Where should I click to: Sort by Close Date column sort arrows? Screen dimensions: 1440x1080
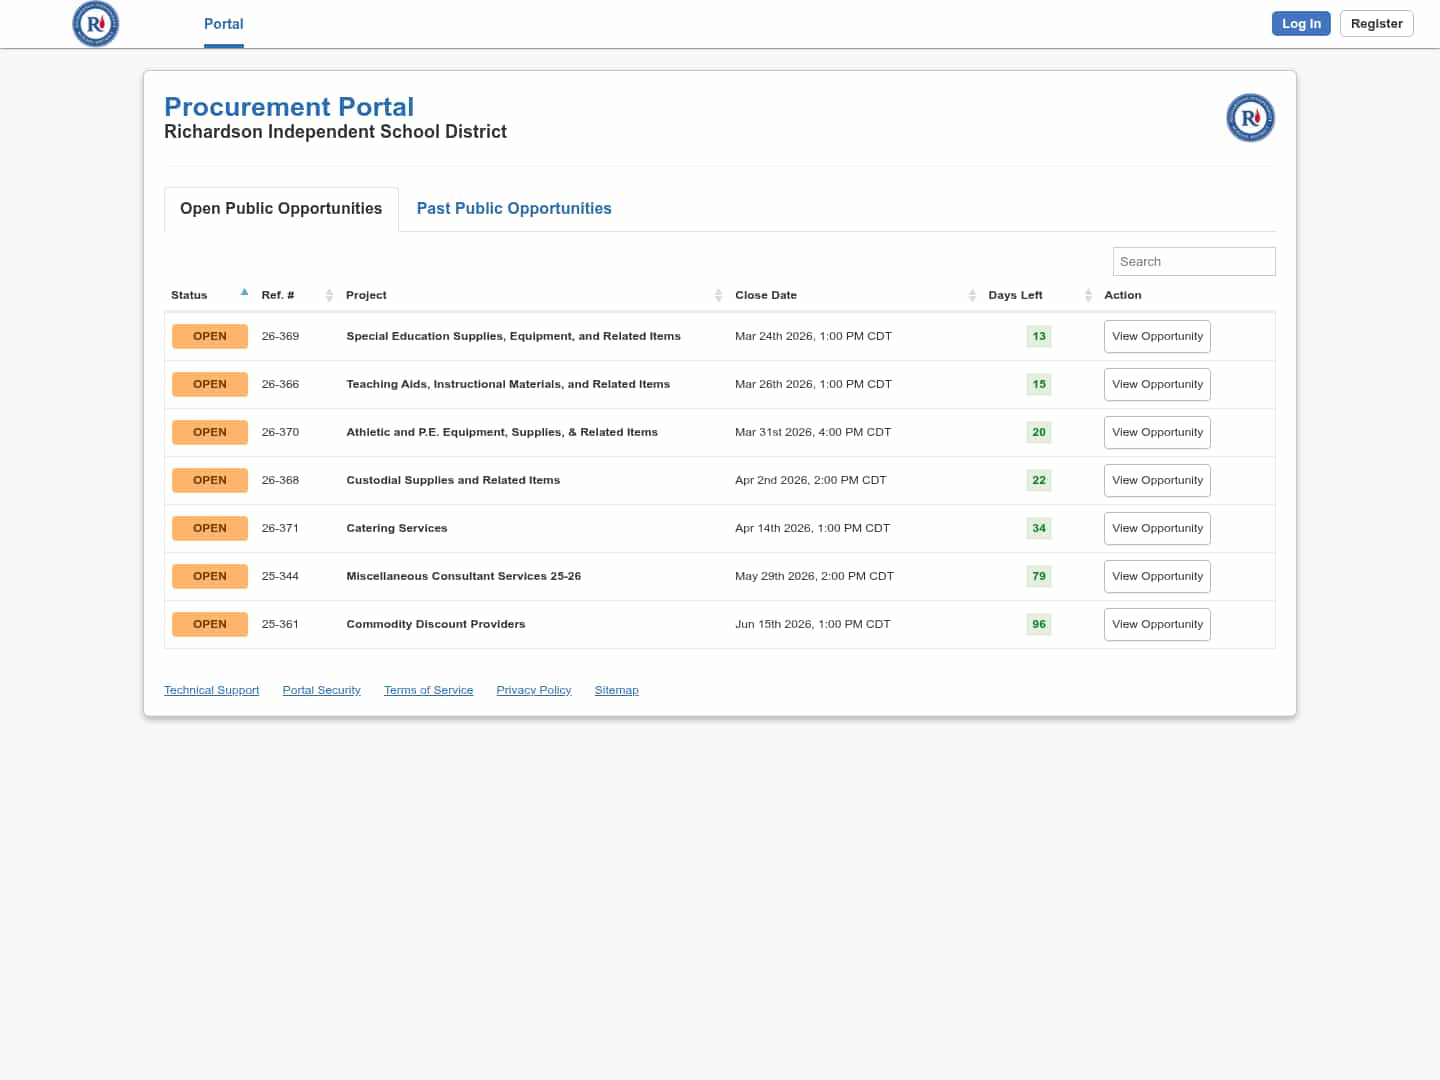click(972, 295)
